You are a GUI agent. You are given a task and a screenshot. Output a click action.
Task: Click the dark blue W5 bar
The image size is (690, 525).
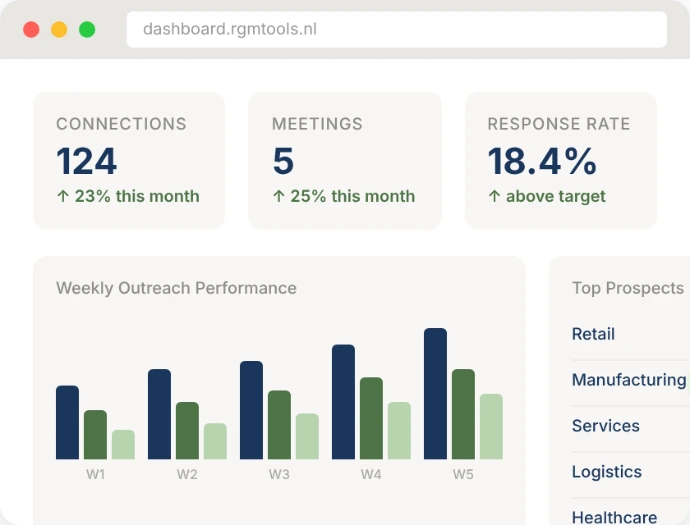click(435, 394)
